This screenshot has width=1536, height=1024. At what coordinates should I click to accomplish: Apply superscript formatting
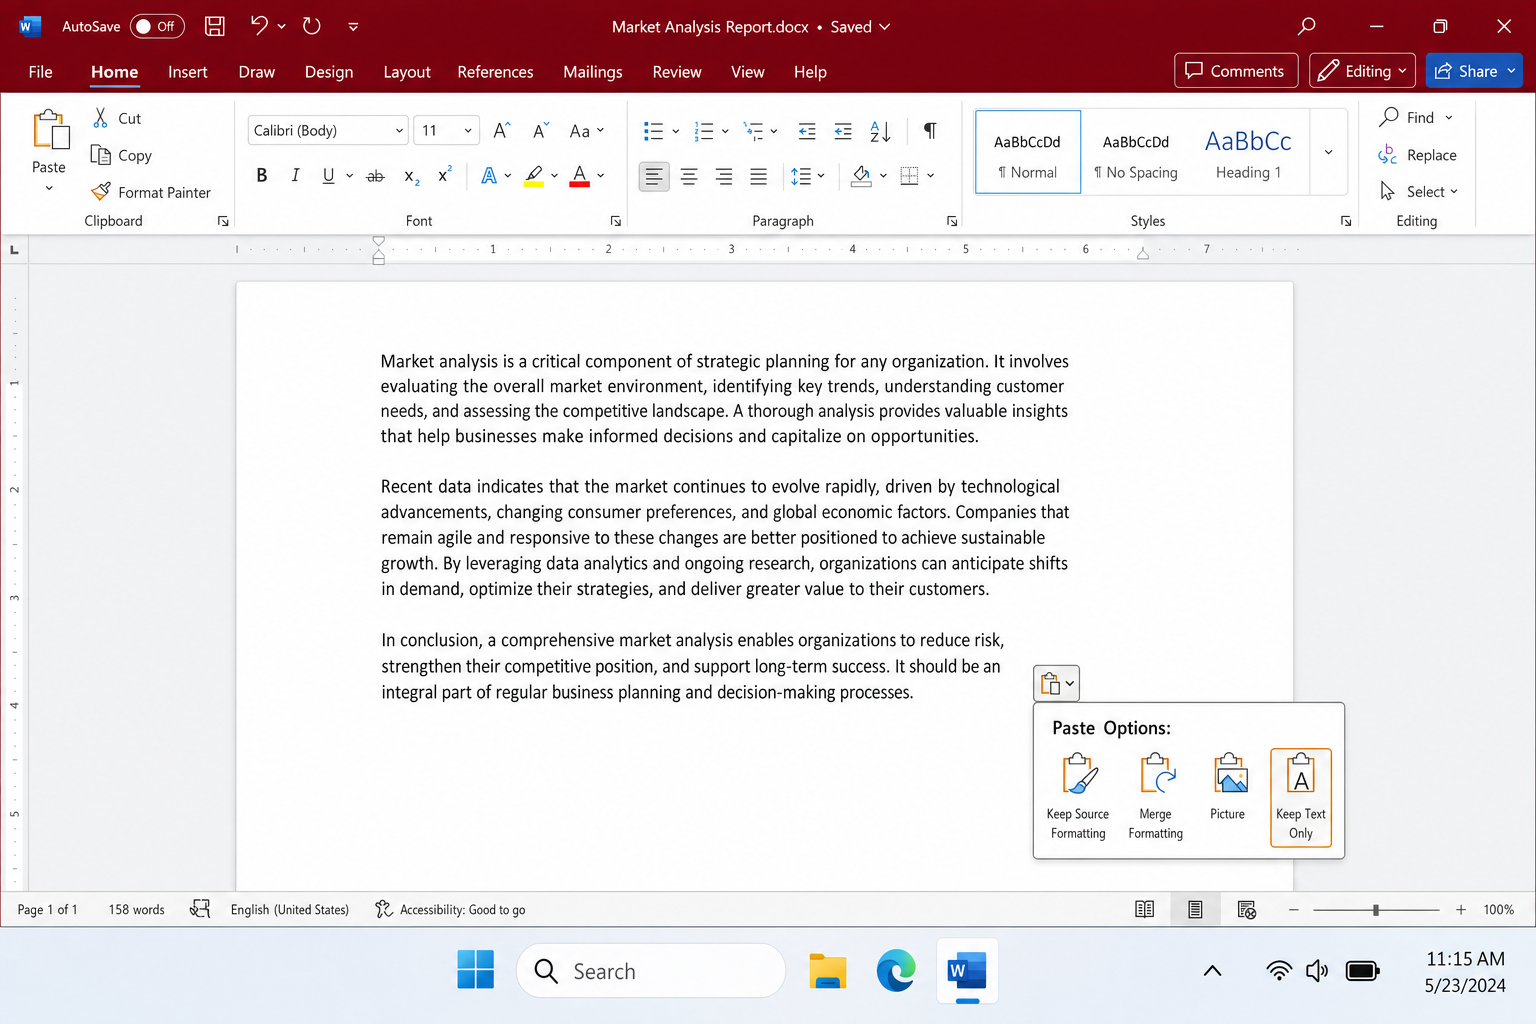(445, 175)
